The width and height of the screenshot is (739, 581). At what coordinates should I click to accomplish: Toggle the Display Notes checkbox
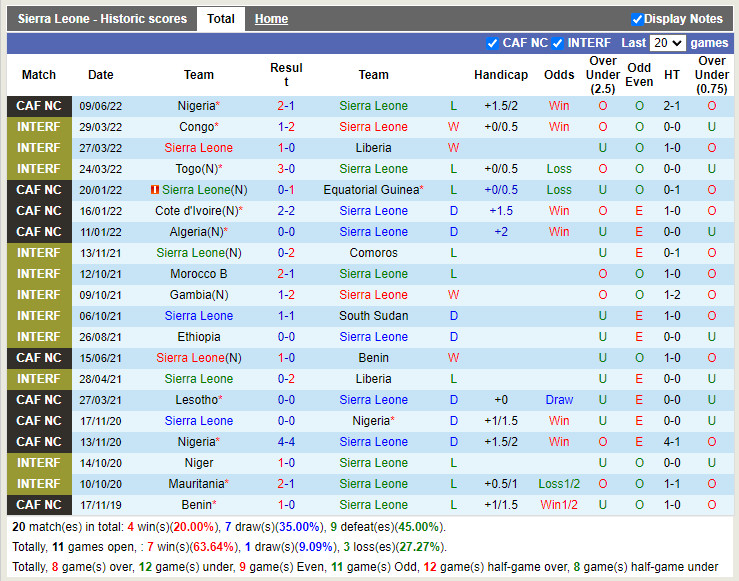[637, 19]
